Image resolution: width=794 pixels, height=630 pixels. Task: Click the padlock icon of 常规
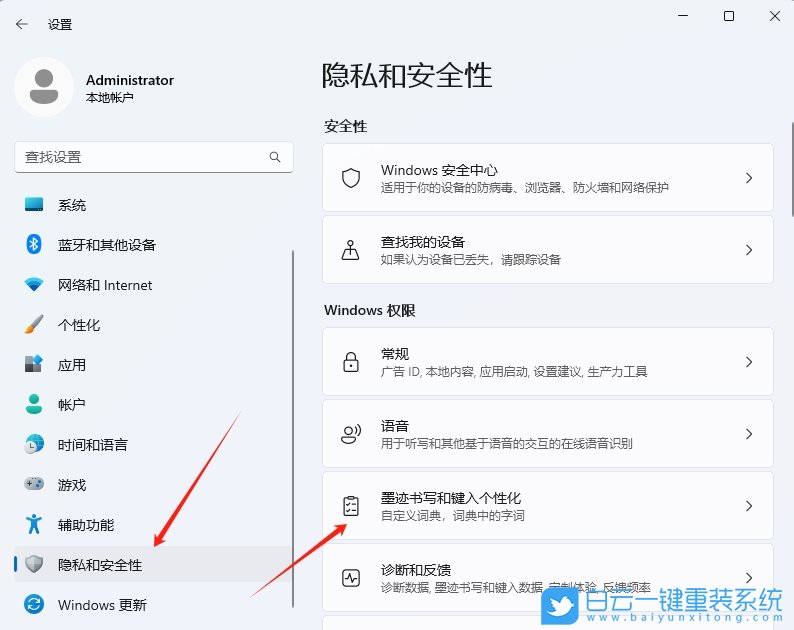click(x=351, y=362)
